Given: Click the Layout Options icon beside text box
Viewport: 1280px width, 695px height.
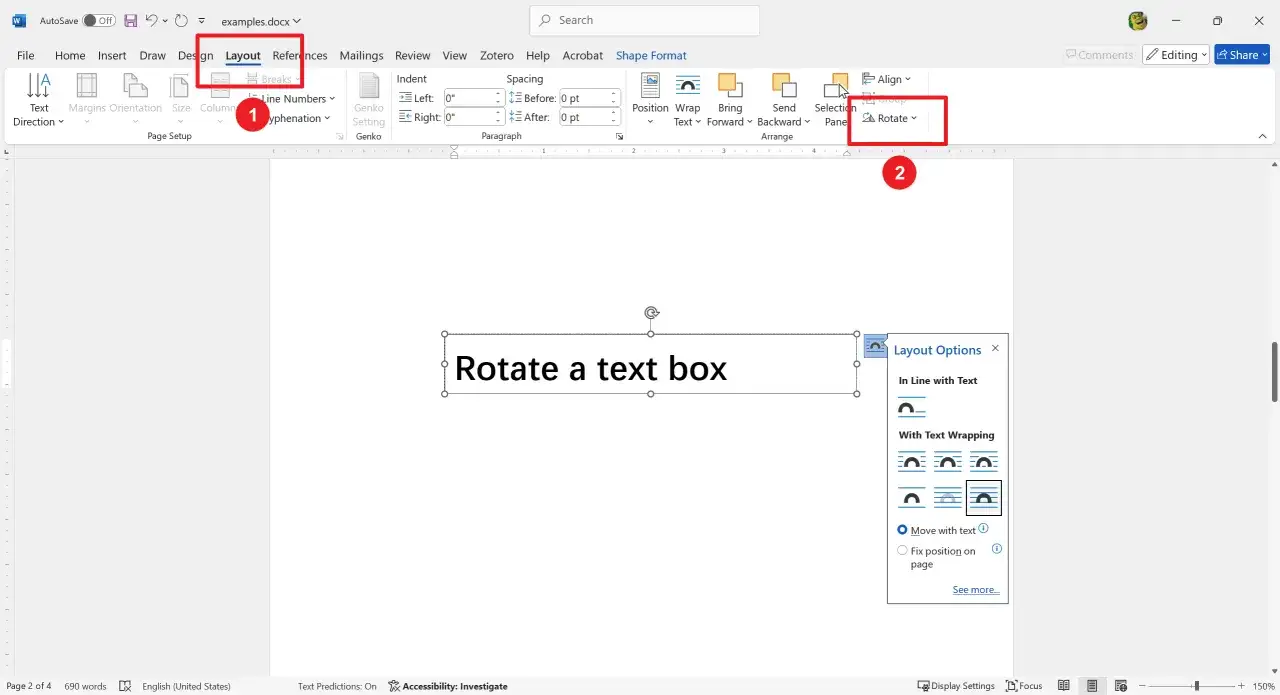Looking at the screenshot, I should pyautogui.click(x=875, y=346).
